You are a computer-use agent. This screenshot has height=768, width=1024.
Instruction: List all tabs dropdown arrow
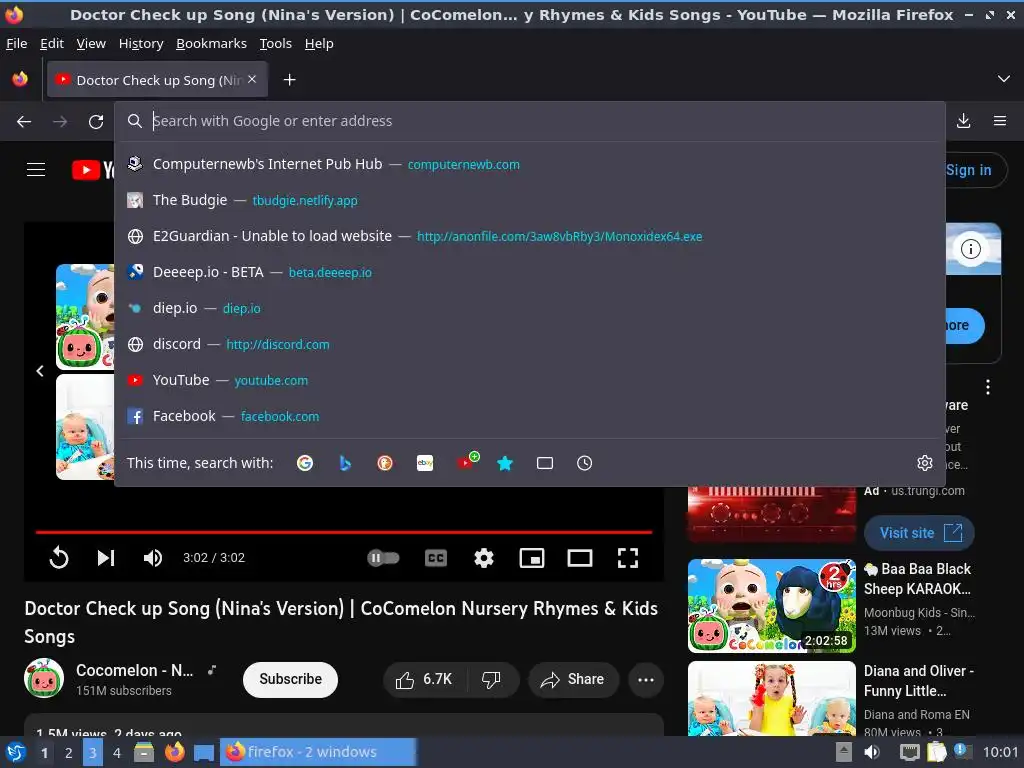click(x=1004, y=79)
